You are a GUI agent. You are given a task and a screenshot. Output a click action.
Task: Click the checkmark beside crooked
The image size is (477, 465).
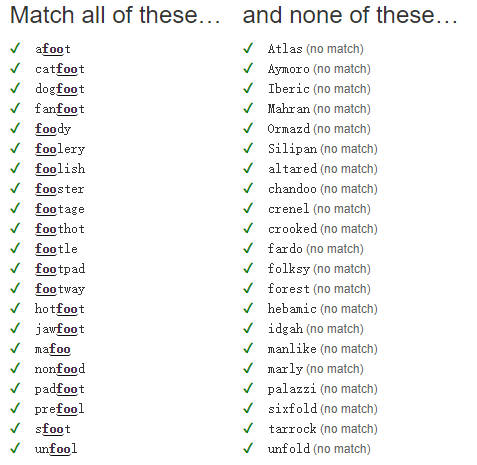(x=248, y=228)
